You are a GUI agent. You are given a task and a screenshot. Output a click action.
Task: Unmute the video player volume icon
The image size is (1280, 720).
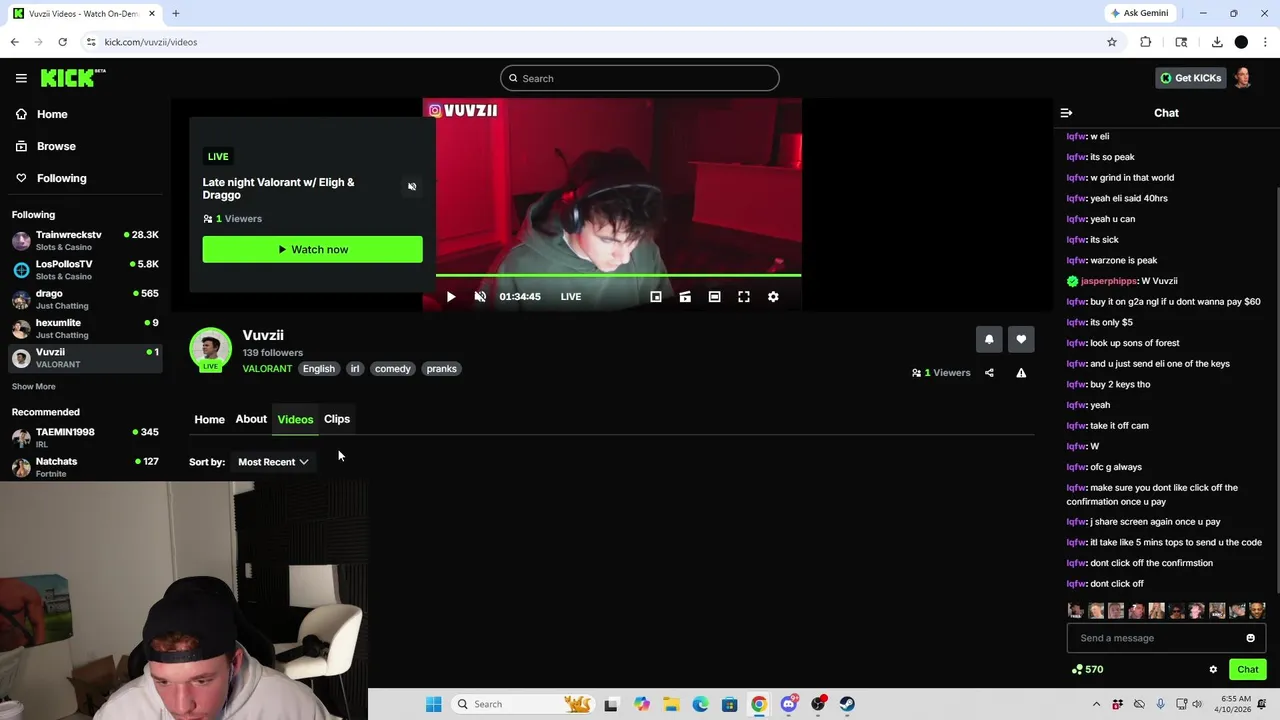[x=480, y=297]
